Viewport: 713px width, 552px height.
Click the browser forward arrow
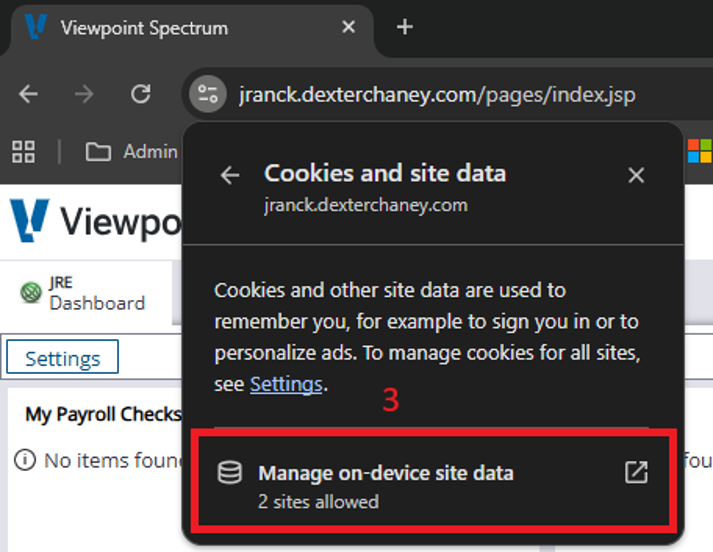84,94
